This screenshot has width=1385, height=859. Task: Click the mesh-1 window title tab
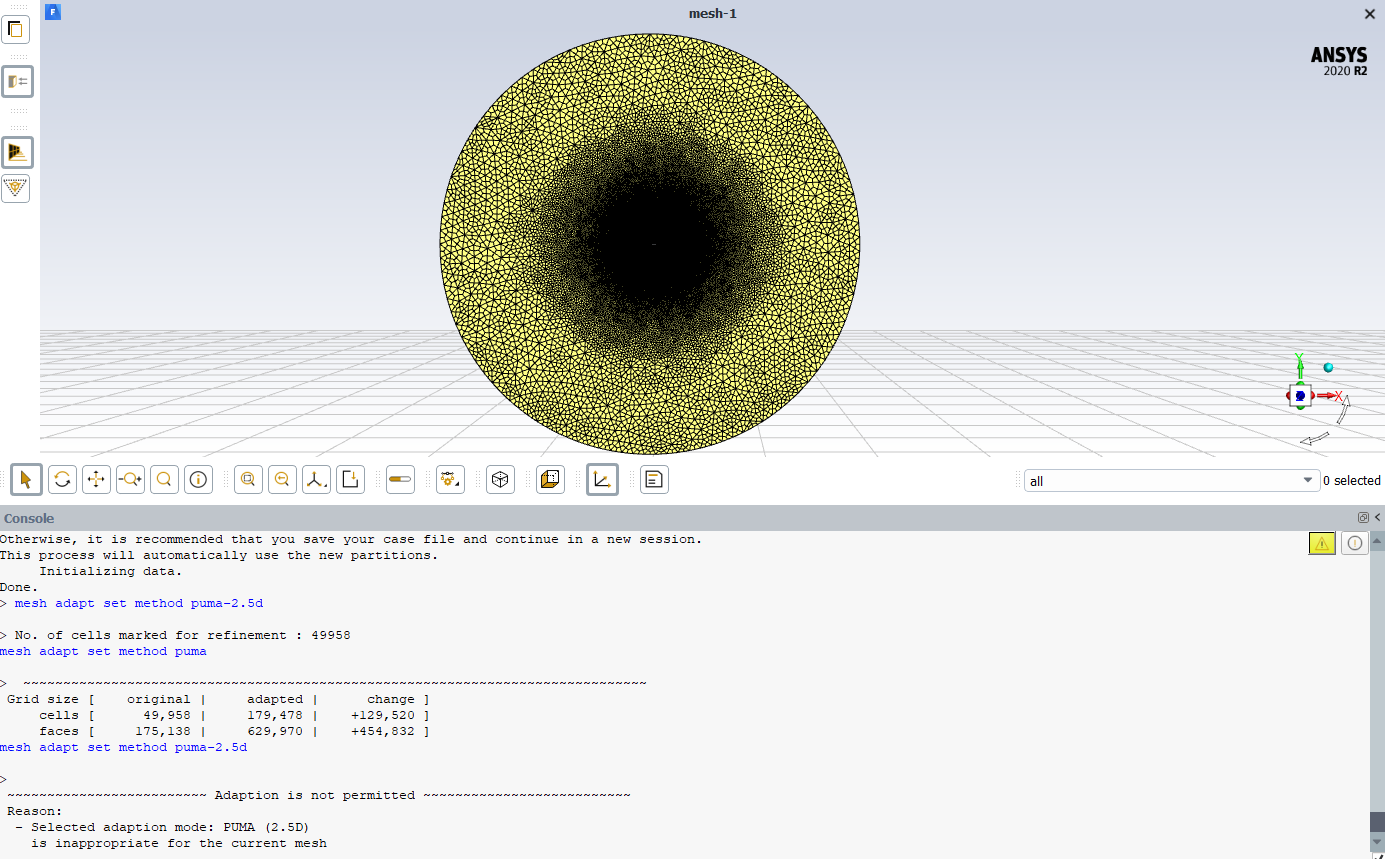click(x=712, y=13)
